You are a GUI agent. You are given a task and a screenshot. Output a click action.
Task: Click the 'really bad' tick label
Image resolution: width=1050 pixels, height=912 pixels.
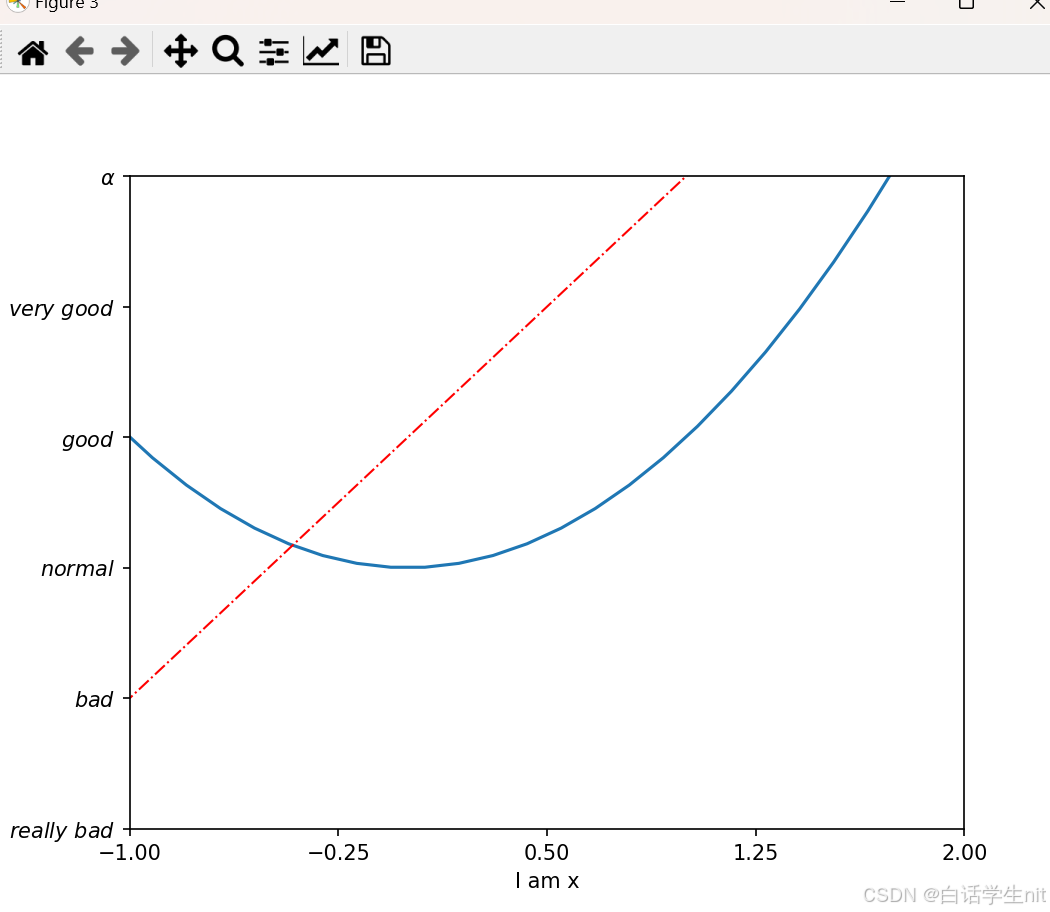62,830
